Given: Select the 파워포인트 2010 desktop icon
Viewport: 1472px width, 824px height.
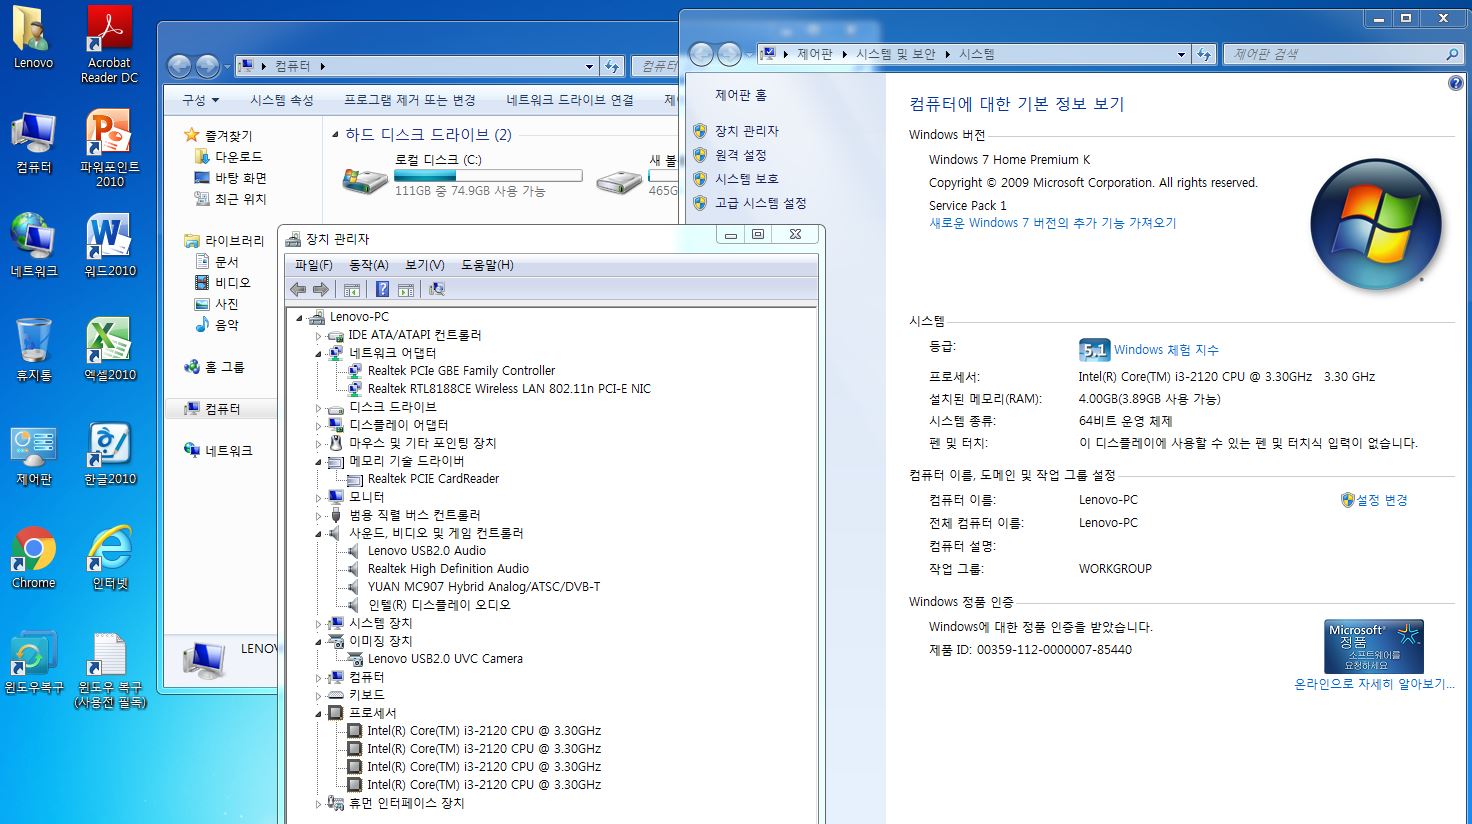Looking at the screenshot, I should point(109,149).
